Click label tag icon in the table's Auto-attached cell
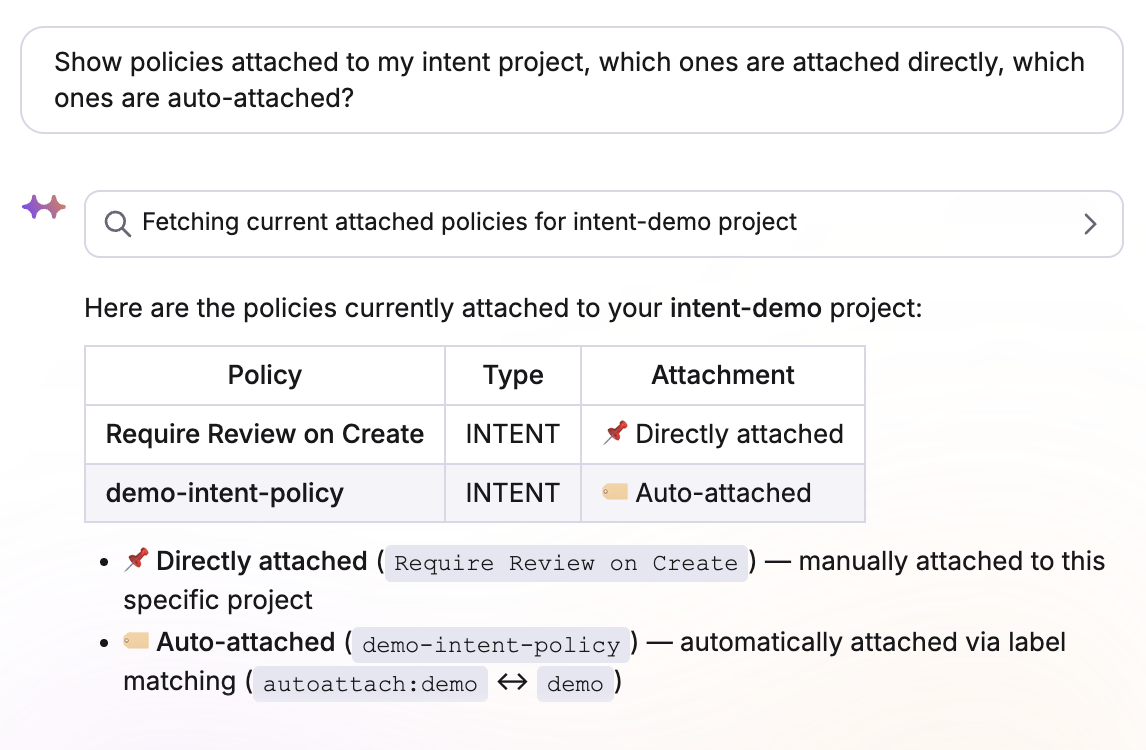 point(615,491)
